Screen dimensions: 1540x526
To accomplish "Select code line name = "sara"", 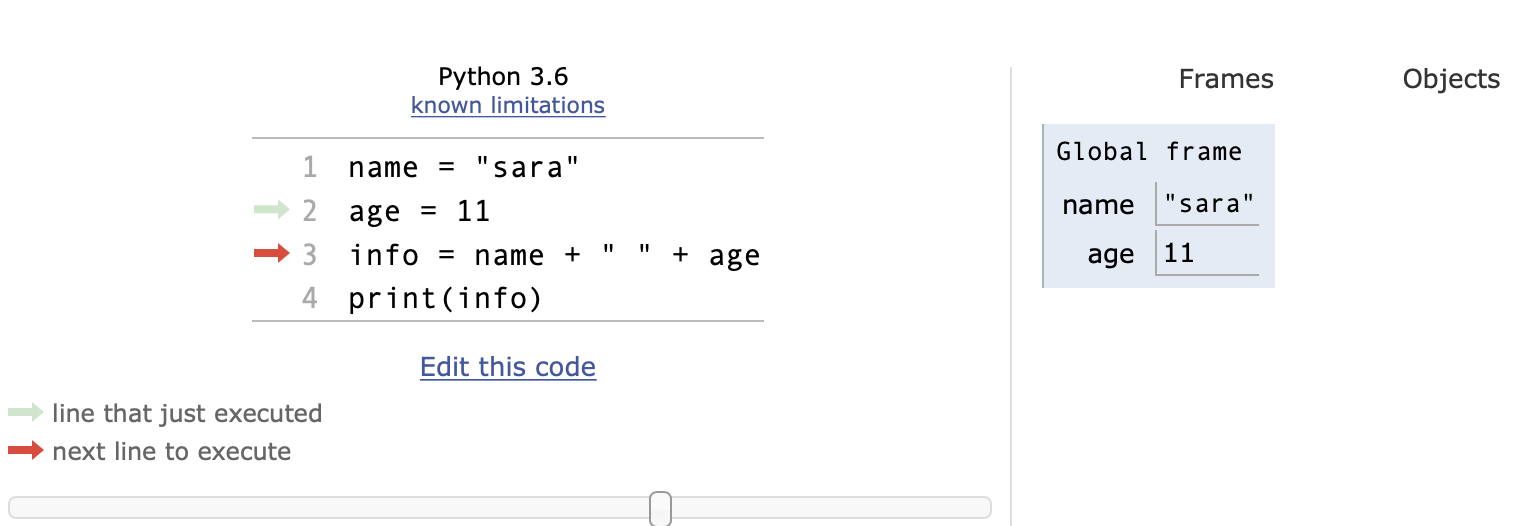I will point(465,167).
